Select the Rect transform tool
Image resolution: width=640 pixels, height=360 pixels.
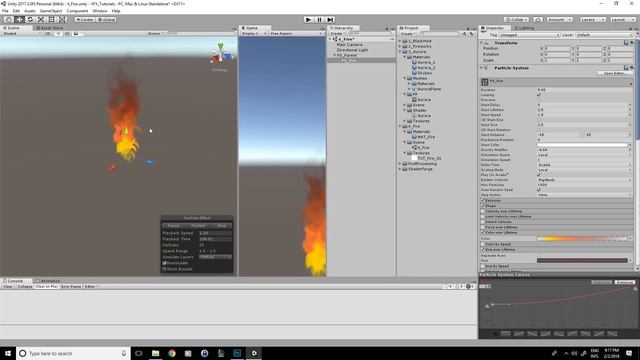coord(51,19)
